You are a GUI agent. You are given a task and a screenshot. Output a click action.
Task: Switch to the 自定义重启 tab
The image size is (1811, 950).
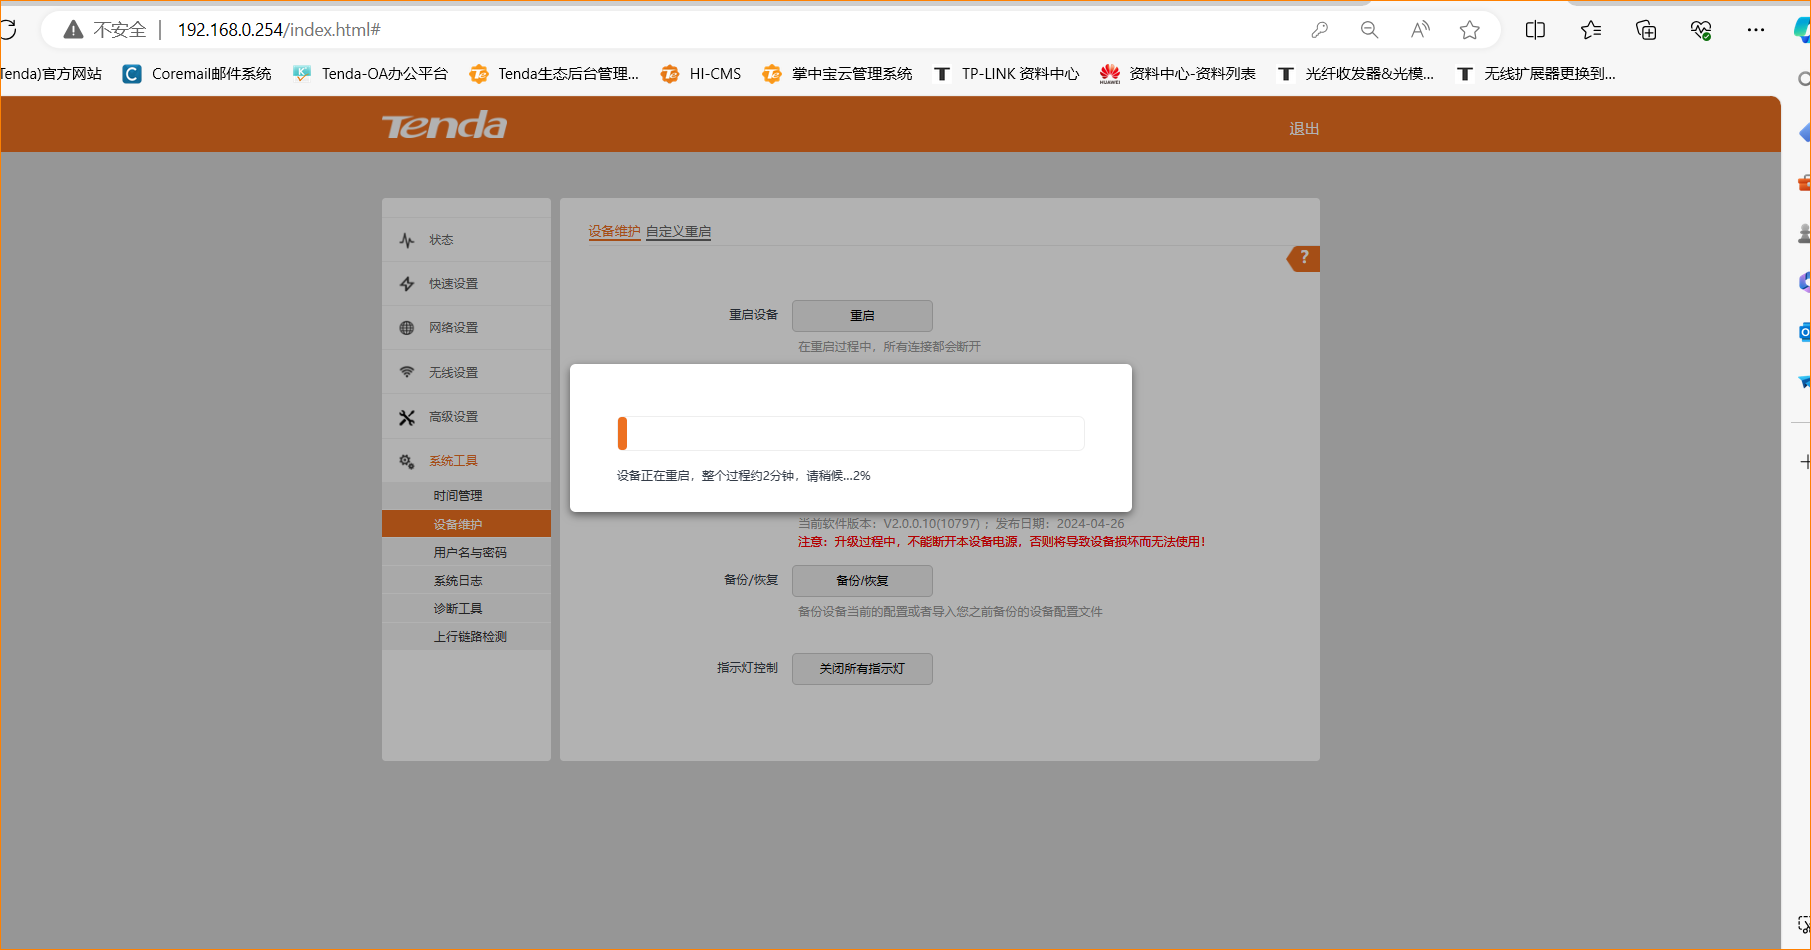[678, 232]
